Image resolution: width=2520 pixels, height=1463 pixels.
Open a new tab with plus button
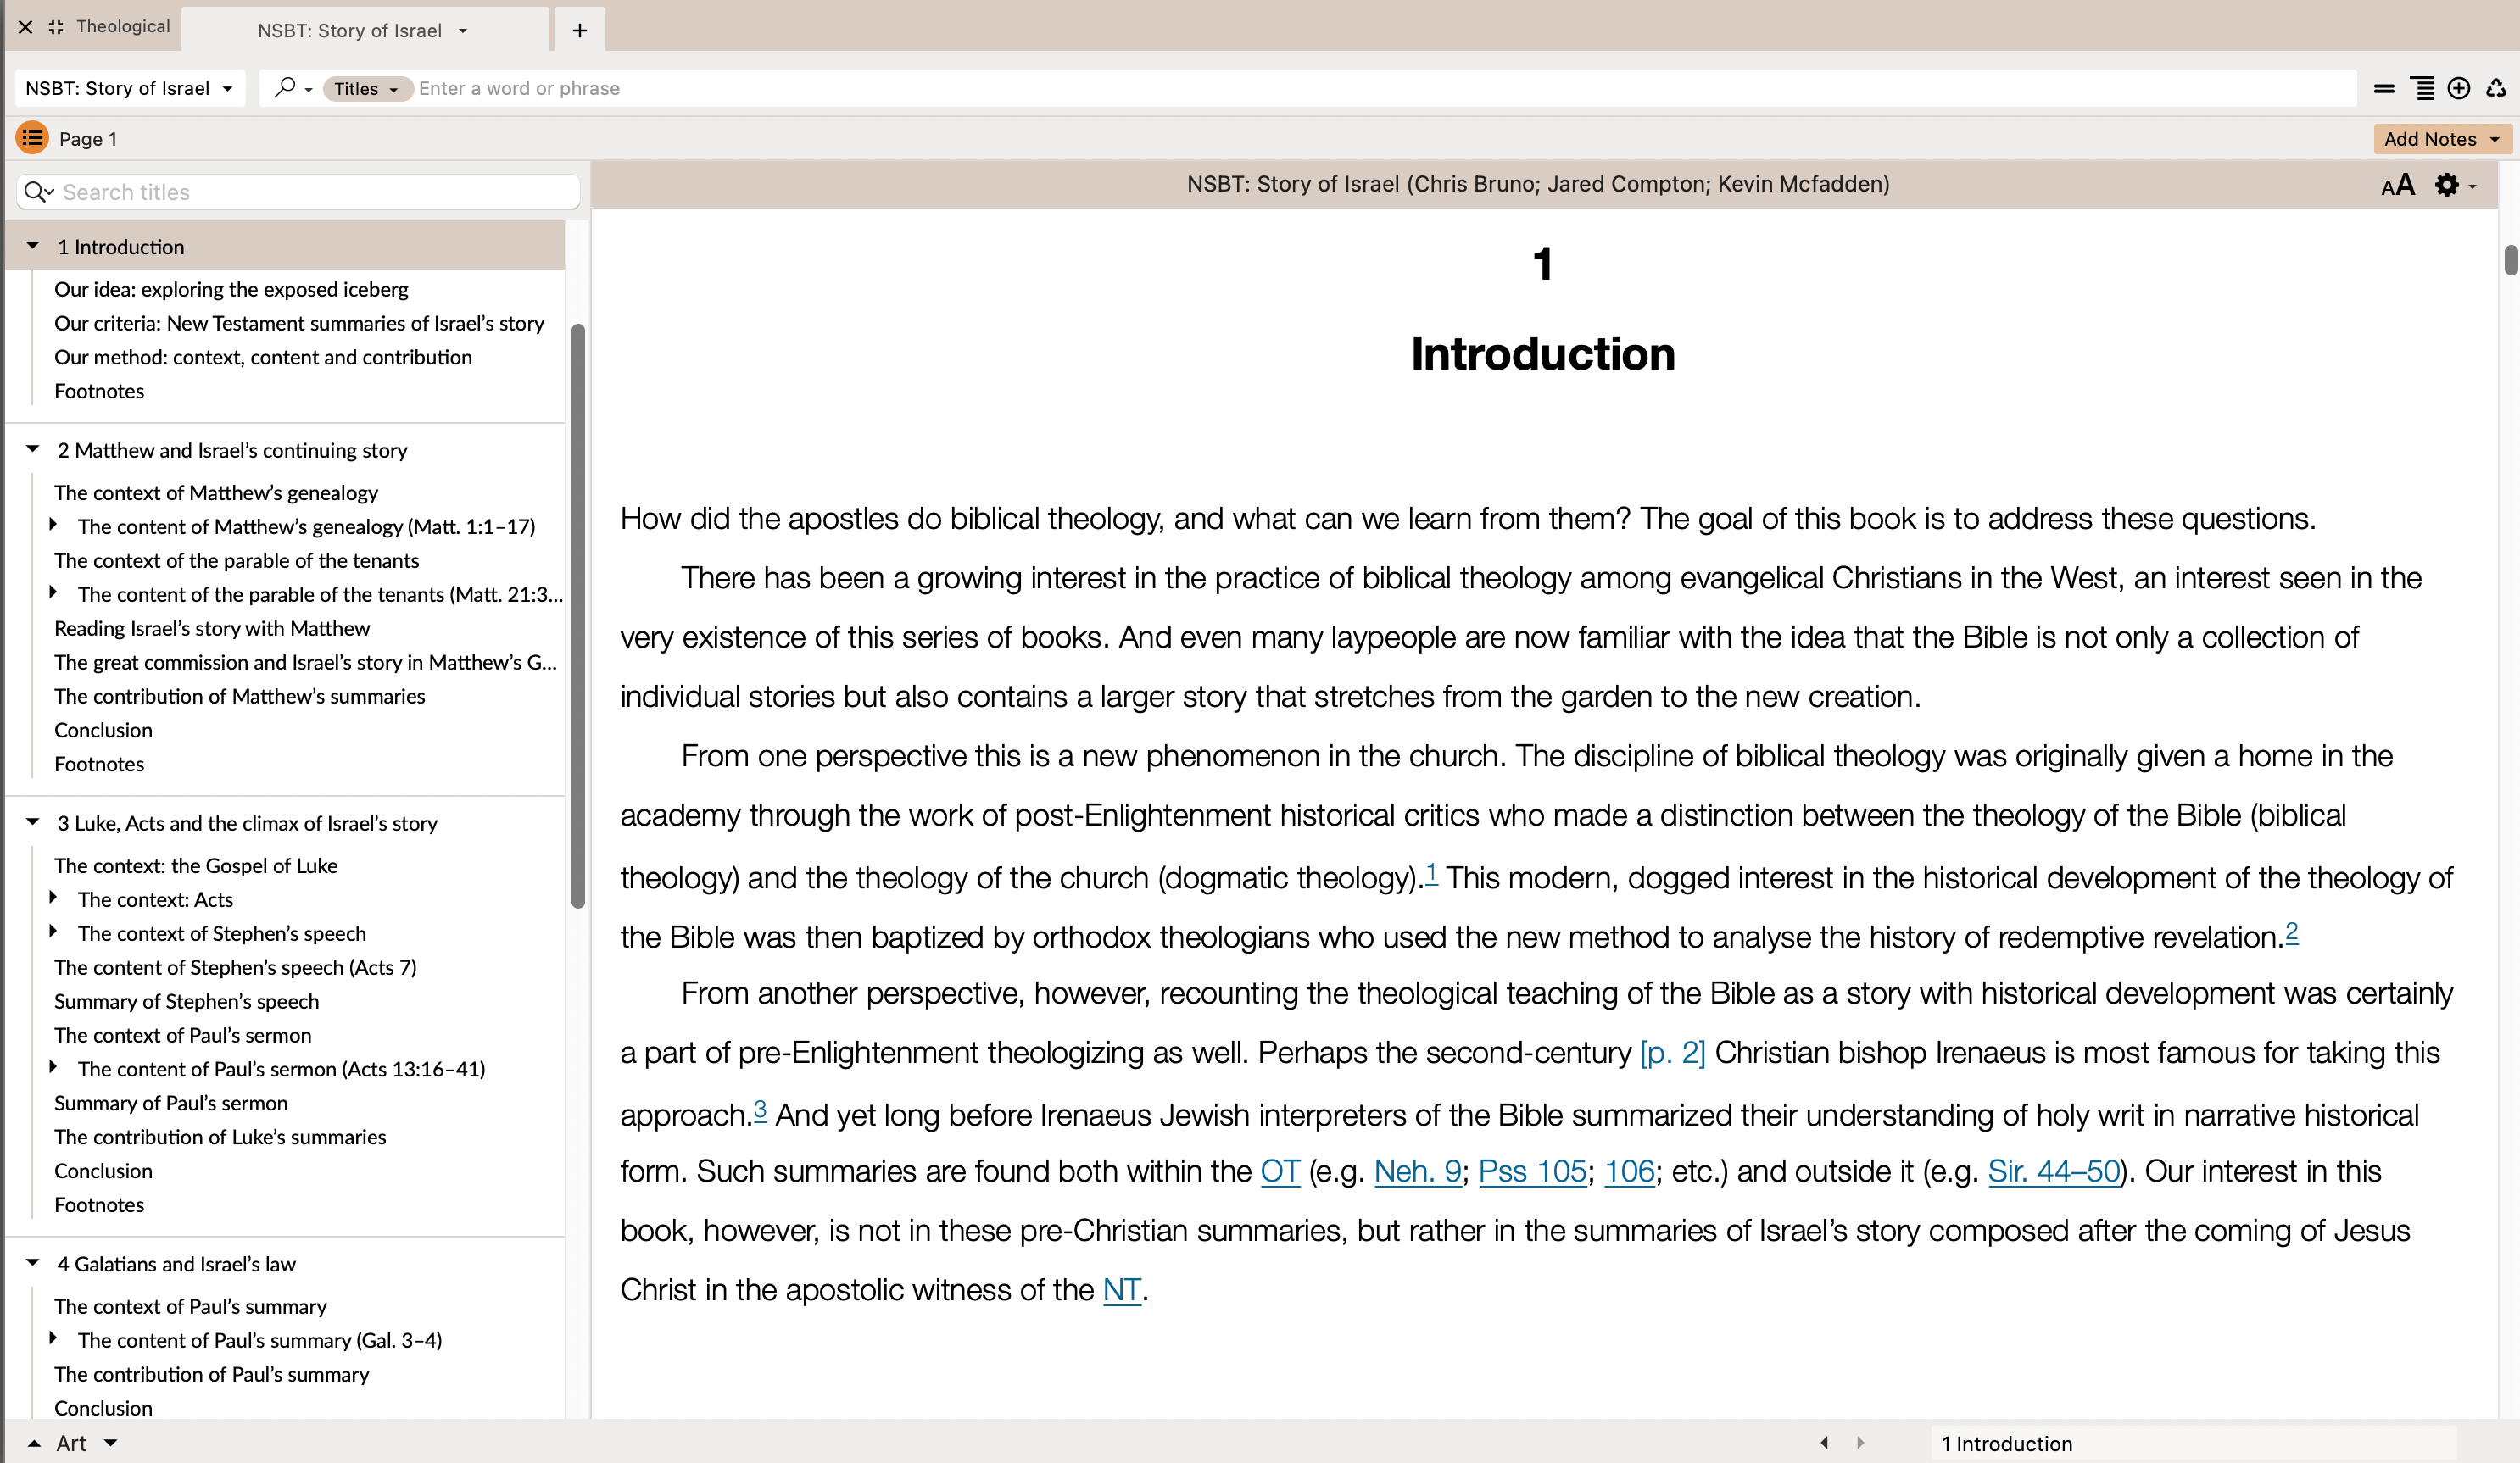click(x=580, y=30)
